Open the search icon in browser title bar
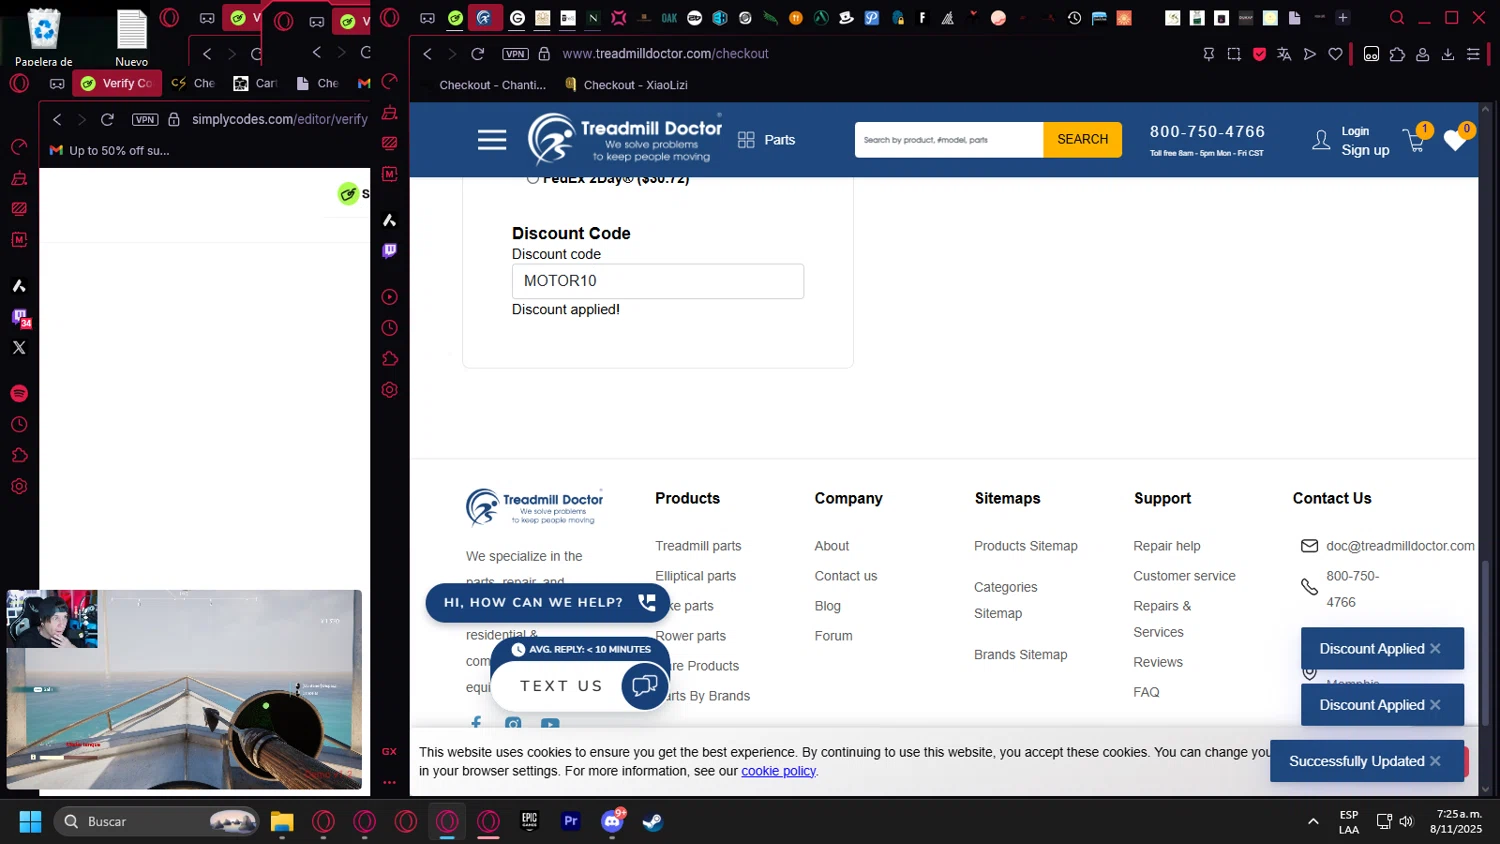The height and width of the screenshot is (844, 1500). click(1397, 18)
